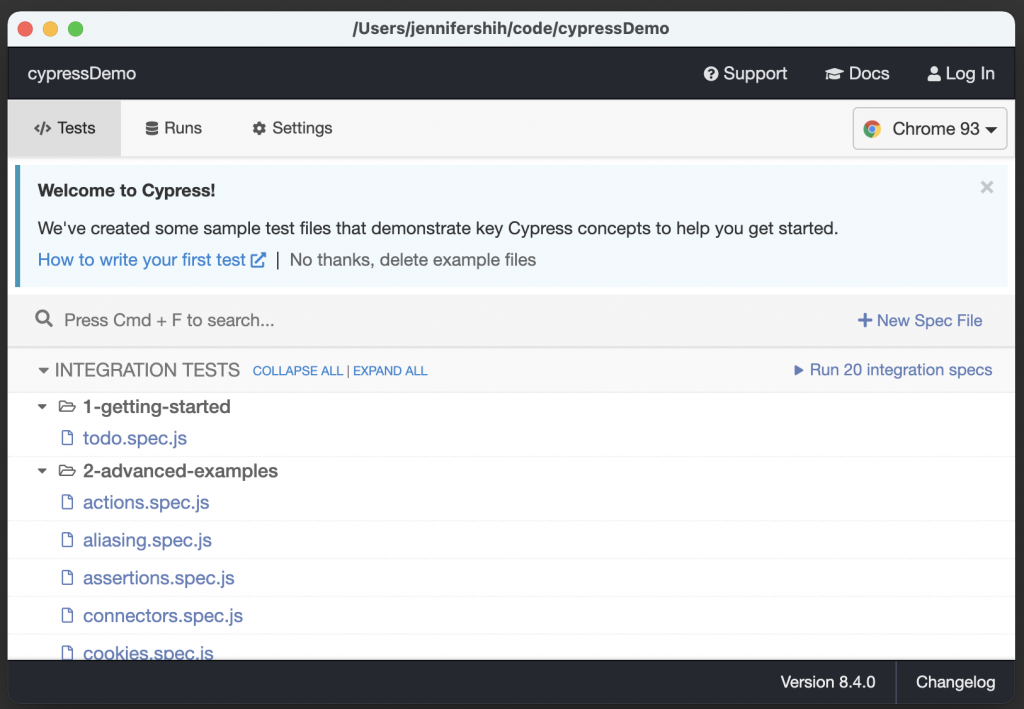Click the assertions.spec.js file icon
The width and height of the screenshot is (1024, 709).
[67, 578]
